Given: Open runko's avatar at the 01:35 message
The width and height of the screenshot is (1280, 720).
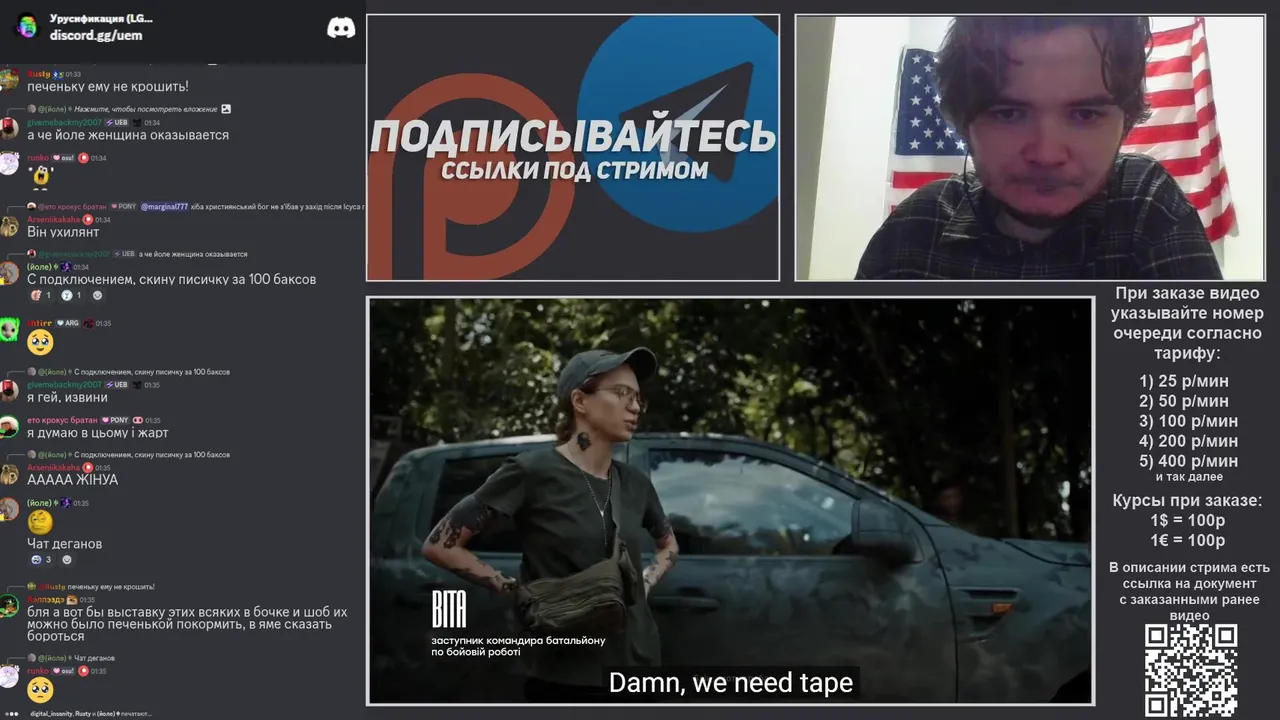Looking at the screenshot, I should click(x=10, y=676).
